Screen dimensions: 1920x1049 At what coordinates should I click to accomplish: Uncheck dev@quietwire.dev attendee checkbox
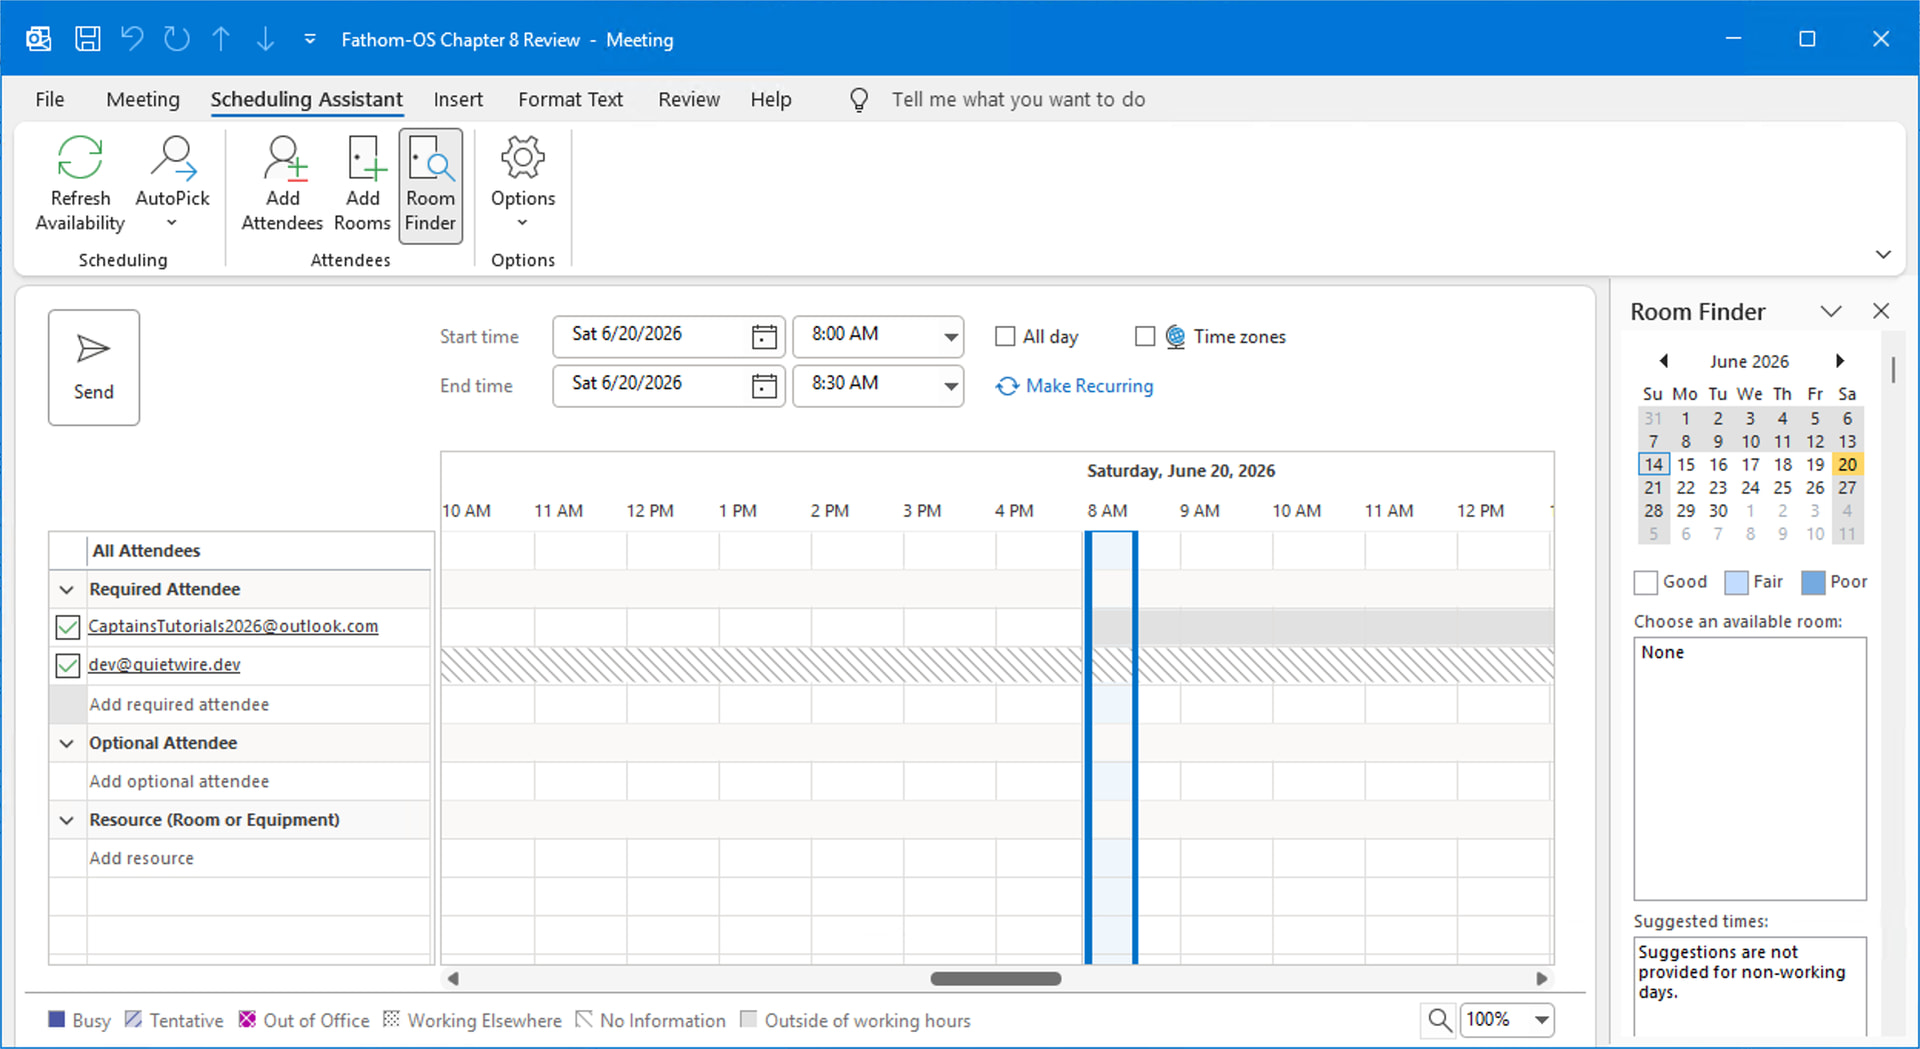[x=68, y=665]
